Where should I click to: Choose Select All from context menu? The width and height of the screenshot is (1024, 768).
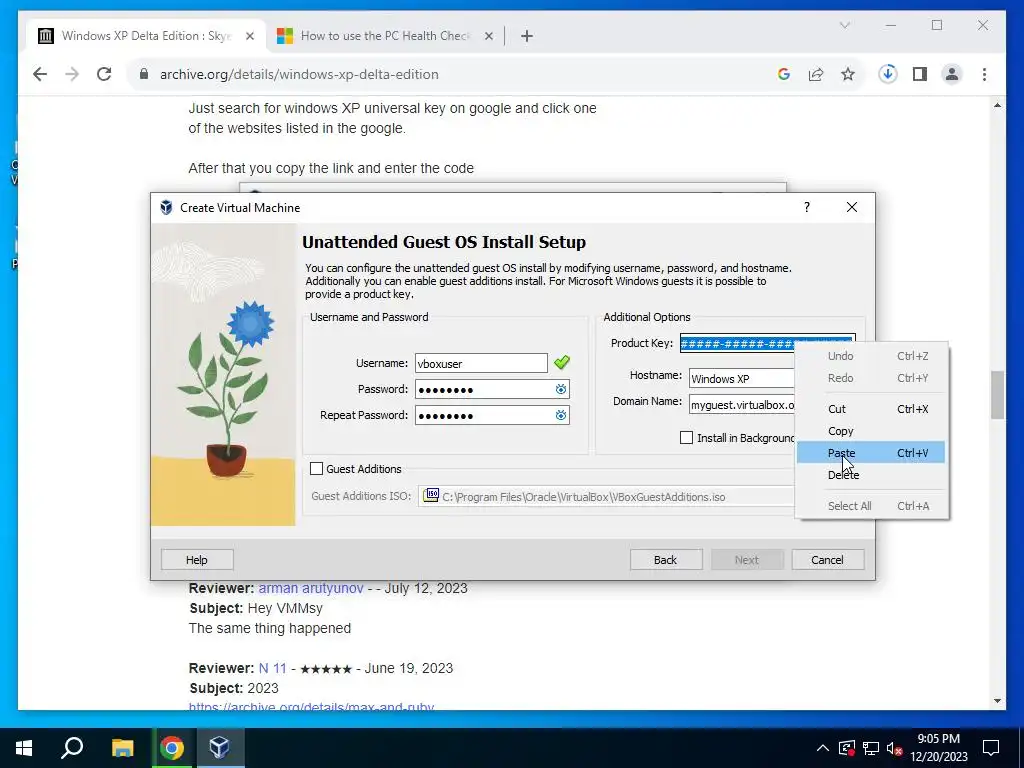pyautogui.click(x=871, y=506)
